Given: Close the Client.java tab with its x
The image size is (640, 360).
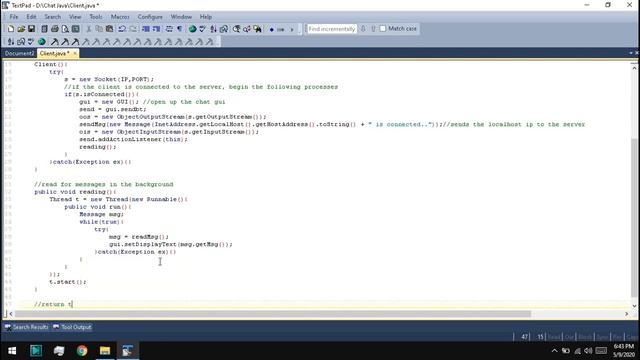Looking at the screenshot, I should [75, 53].
